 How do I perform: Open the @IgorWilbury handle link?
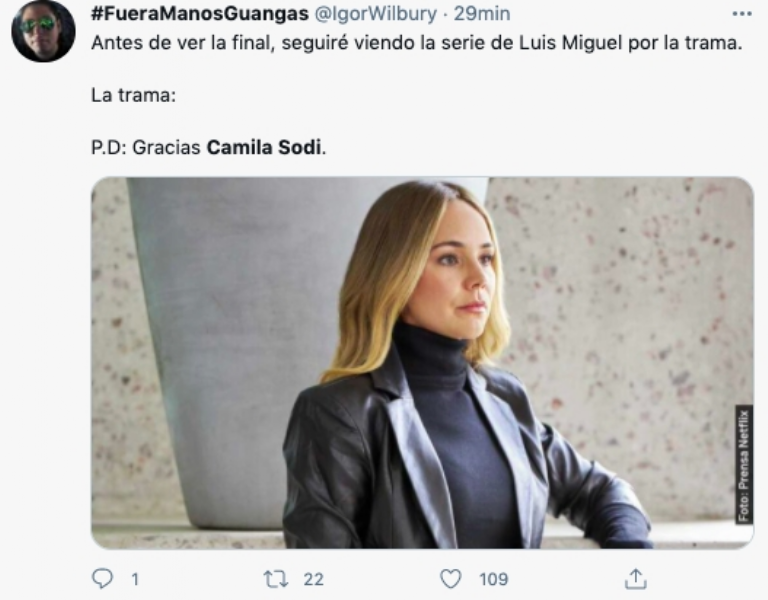click(x=375, y=14)
